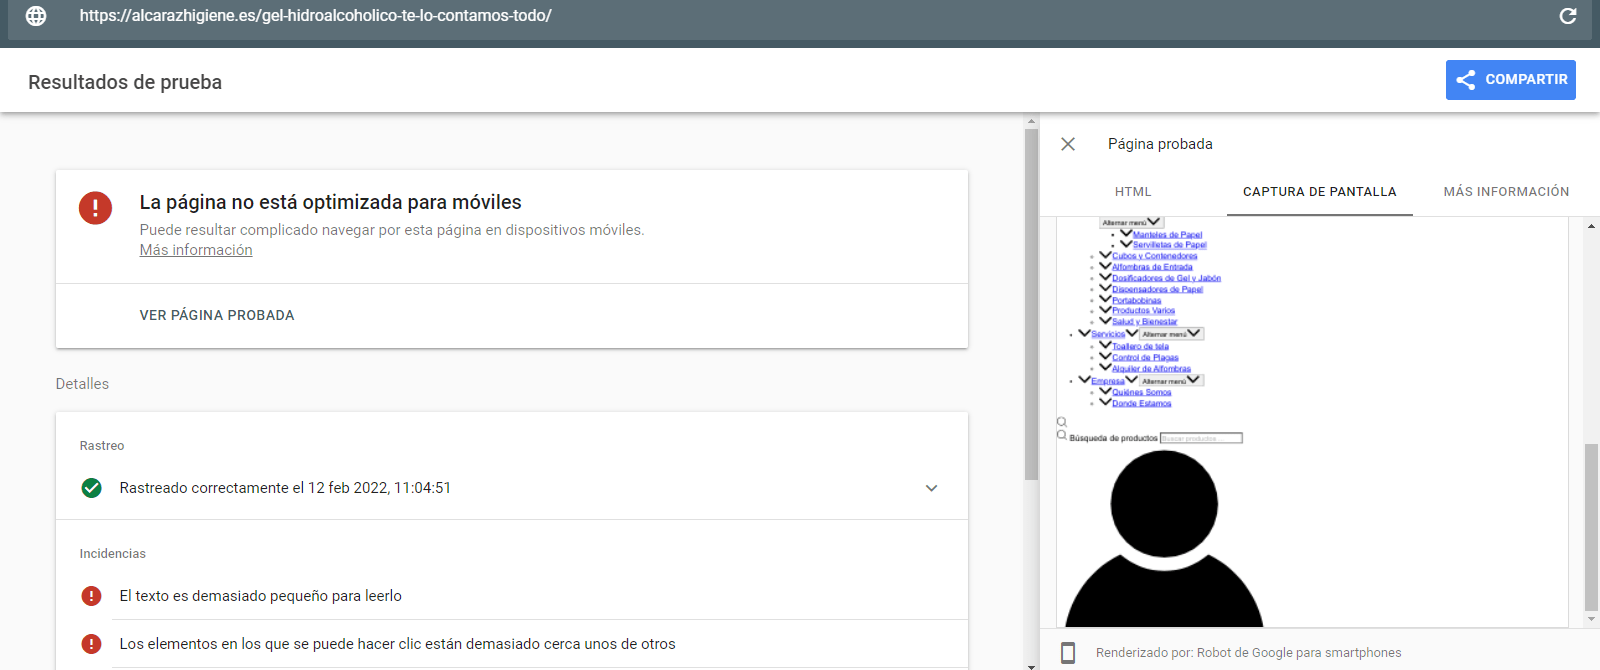Viewport: 1600px width, 670px height.
Task: Click 'Servilletas de Papel' link in screenshot
Action: [x=1169, y=245]
